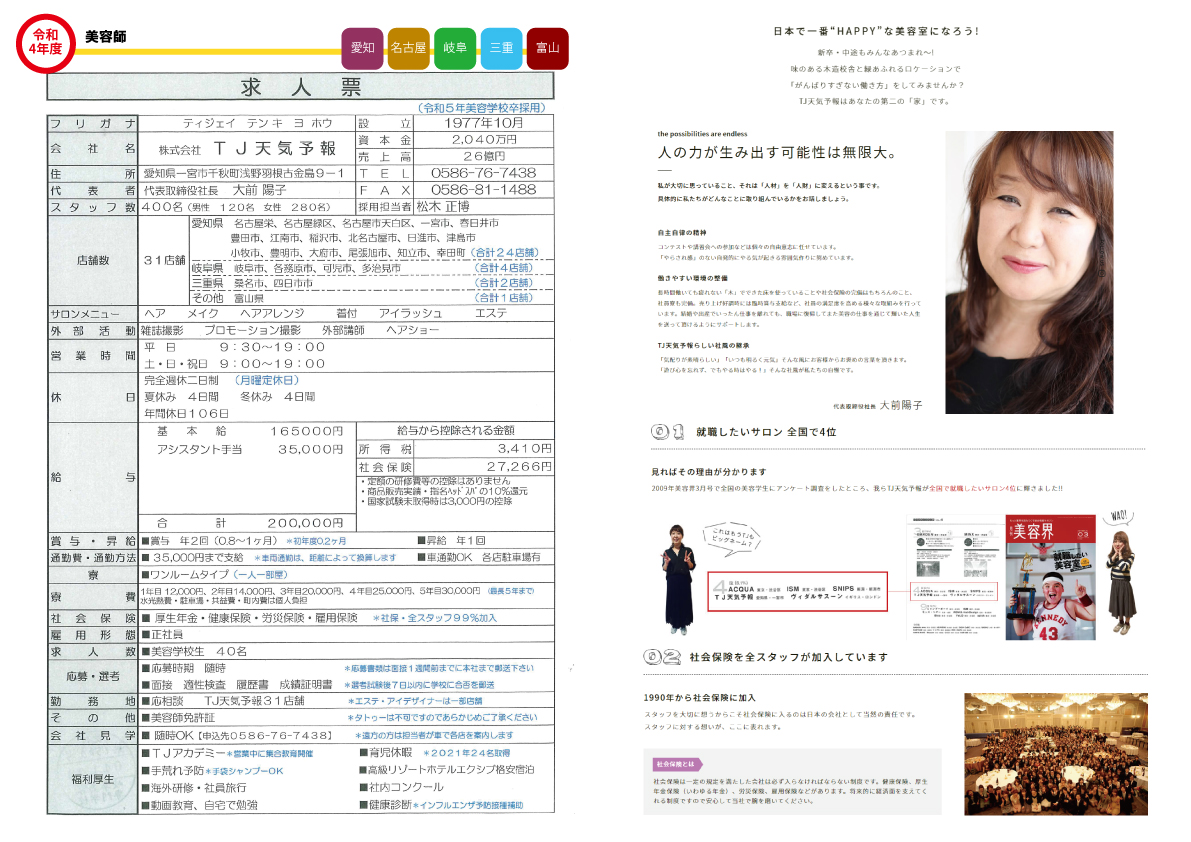Click the magazine ranking page thumbnail
Image resolution: width=1191 pixels, height=842 pixels.
956,579
